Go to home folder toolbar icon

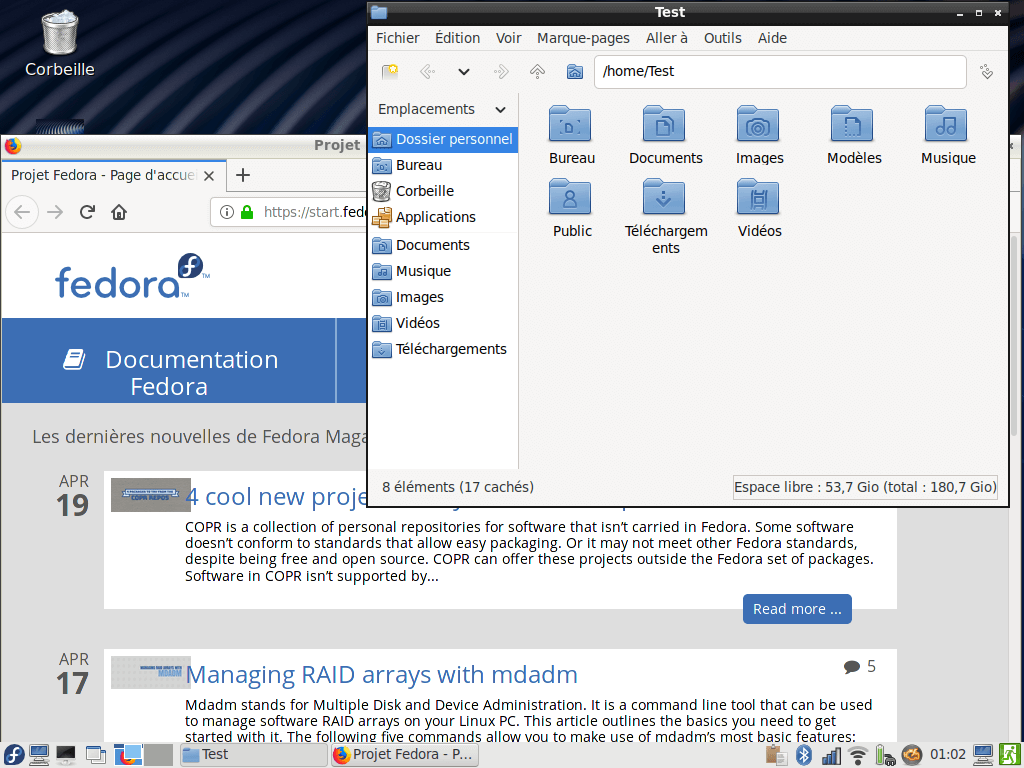pos(575,71)
